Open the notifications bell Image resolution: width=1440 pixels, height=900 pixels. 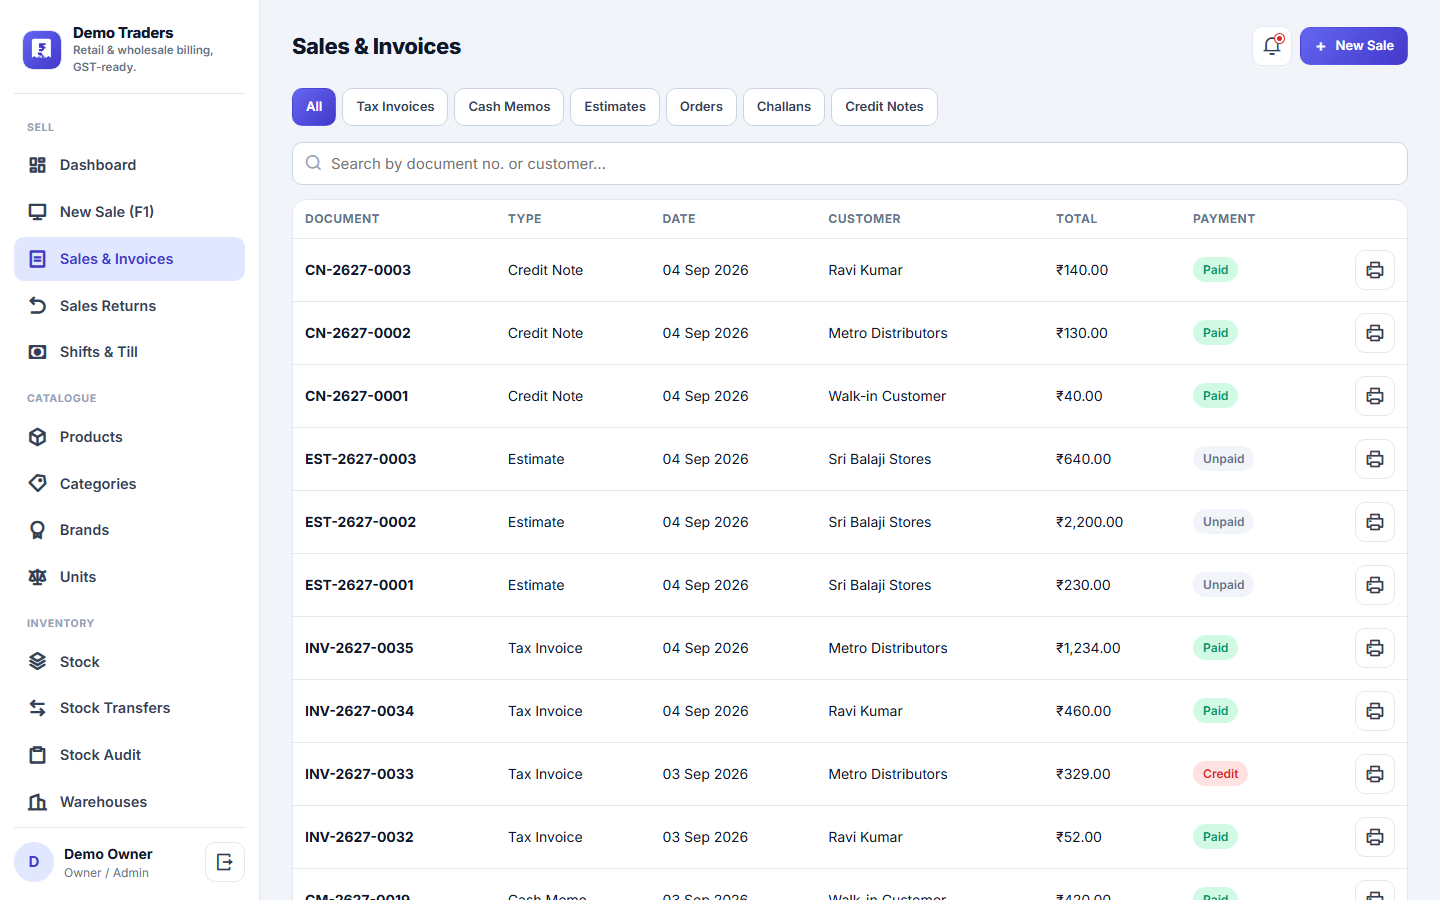(x=1272, y=46)
